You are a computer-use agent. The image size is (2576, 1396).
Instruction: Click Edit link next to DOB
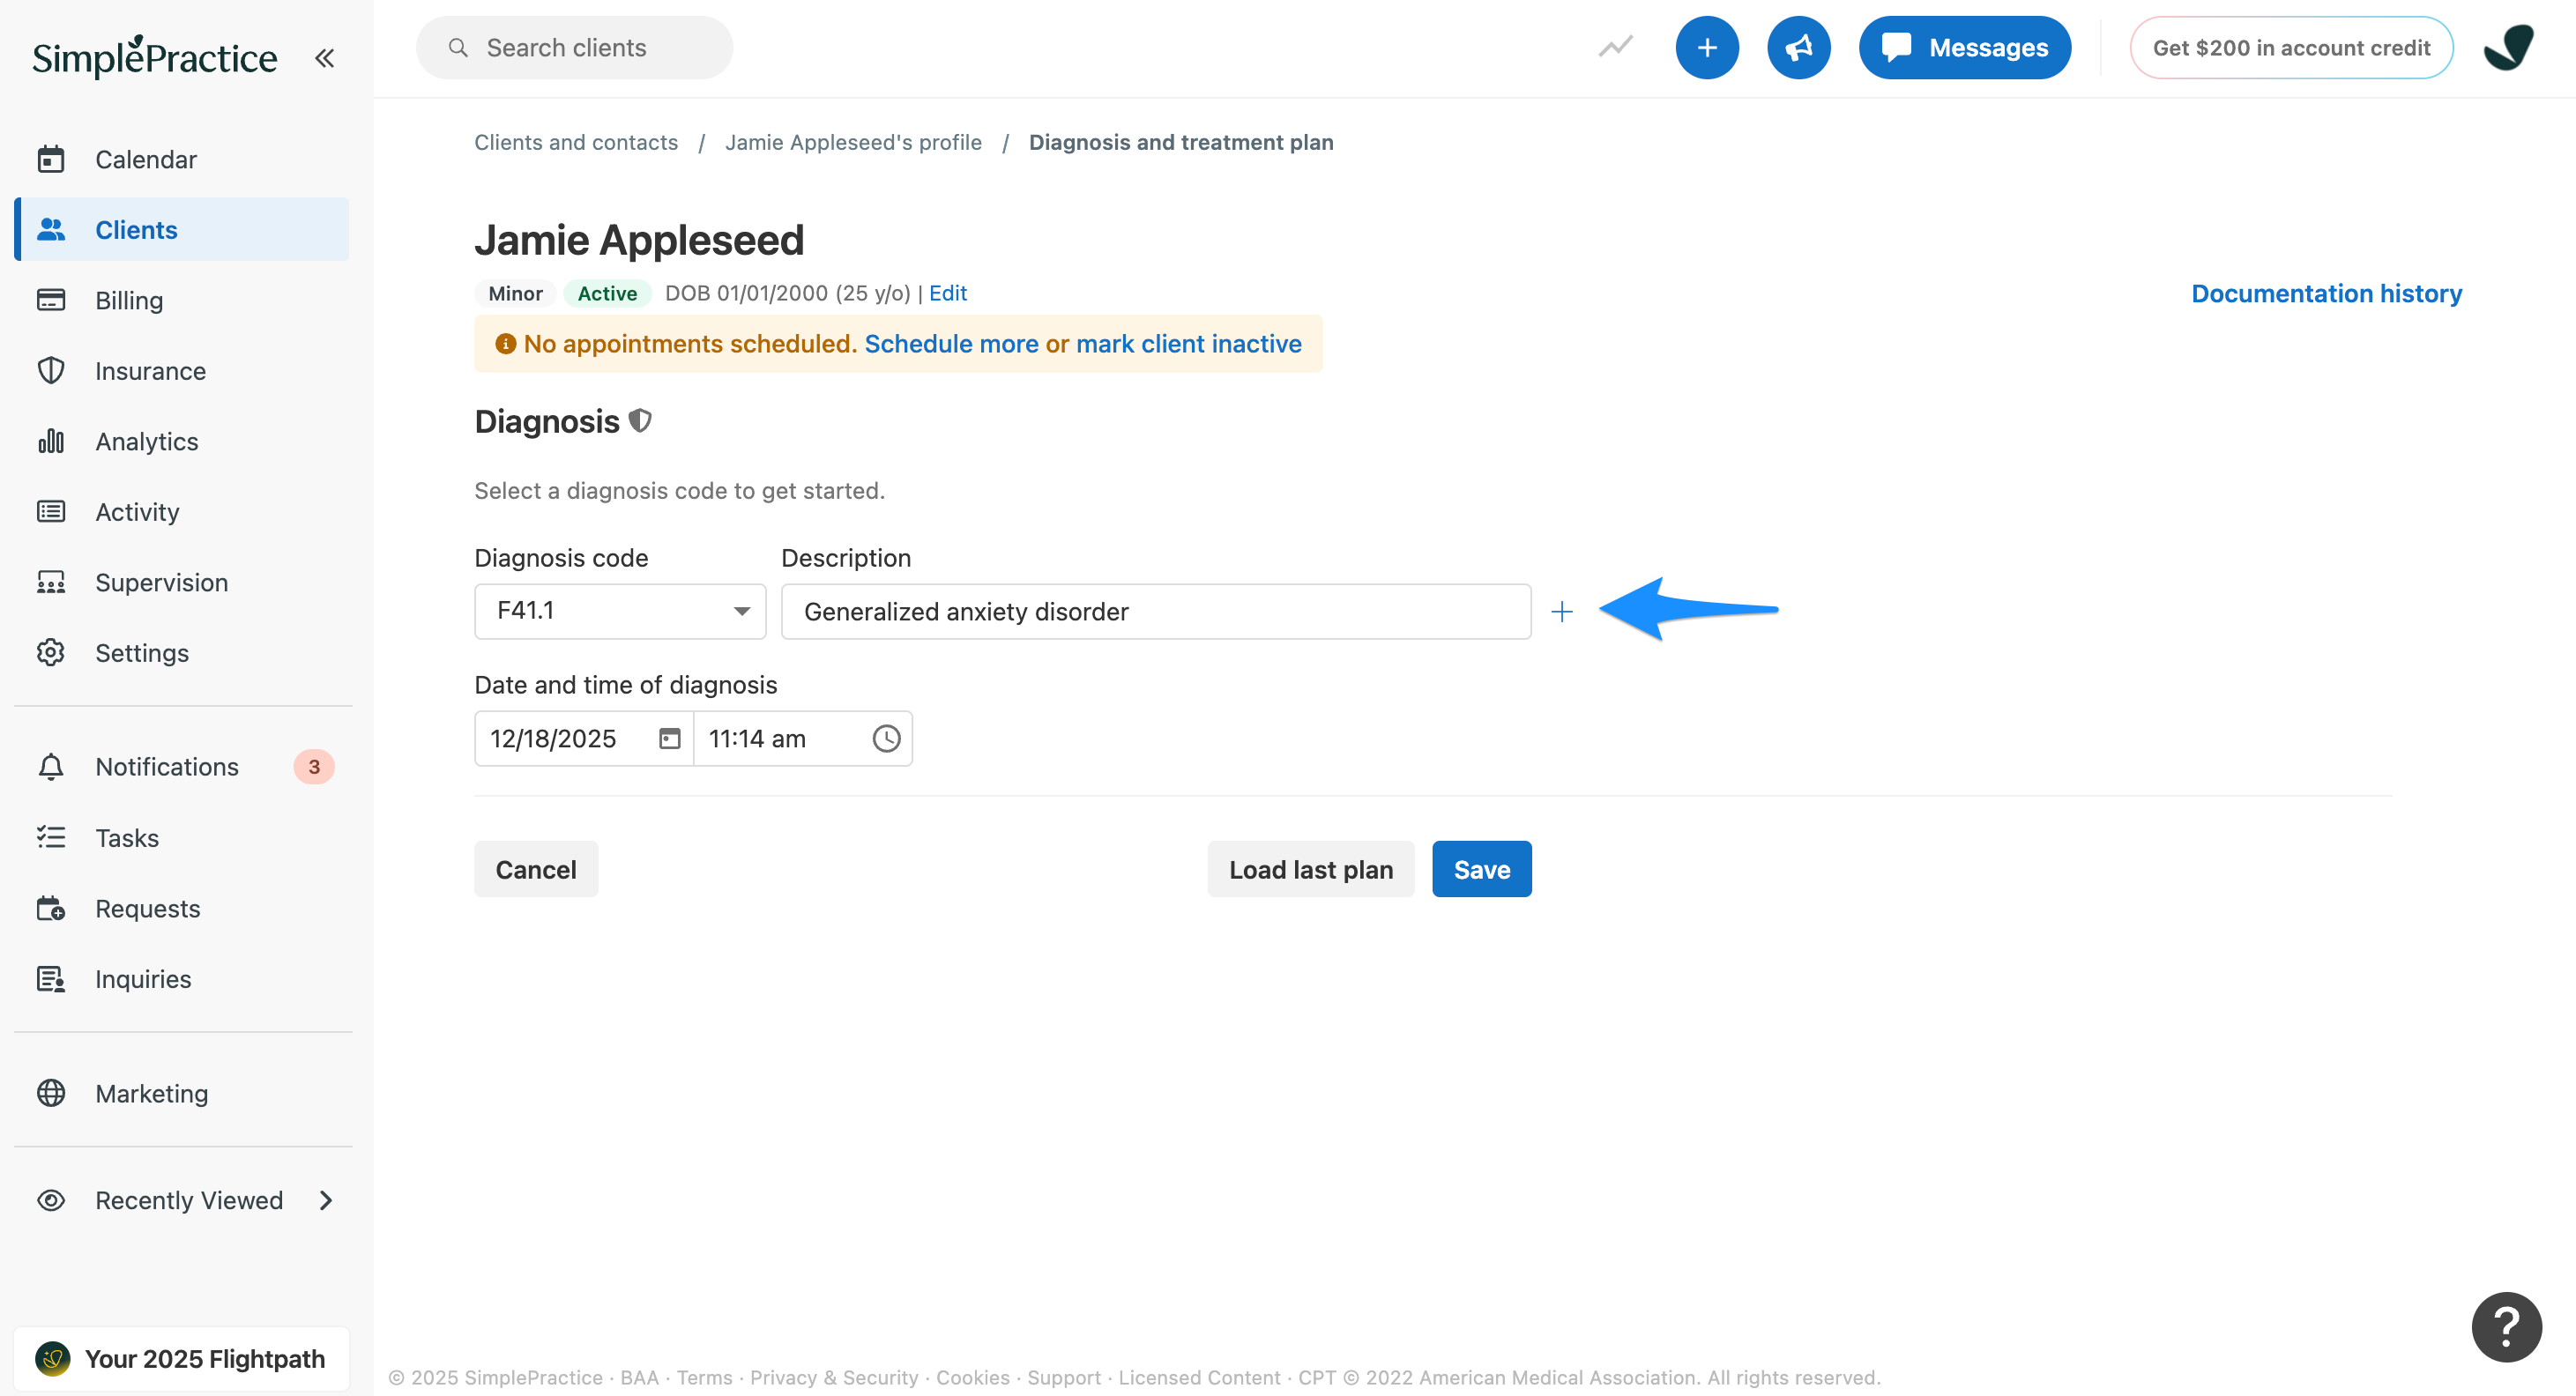click(x=948, y=293)
